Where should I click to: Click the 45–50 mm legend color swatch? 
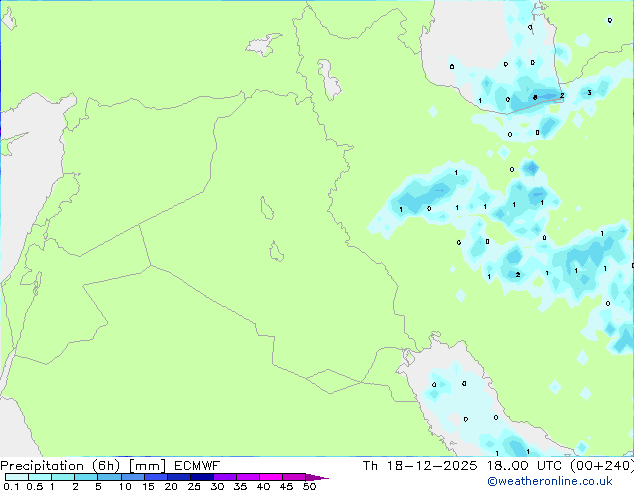tap(294, 477)
